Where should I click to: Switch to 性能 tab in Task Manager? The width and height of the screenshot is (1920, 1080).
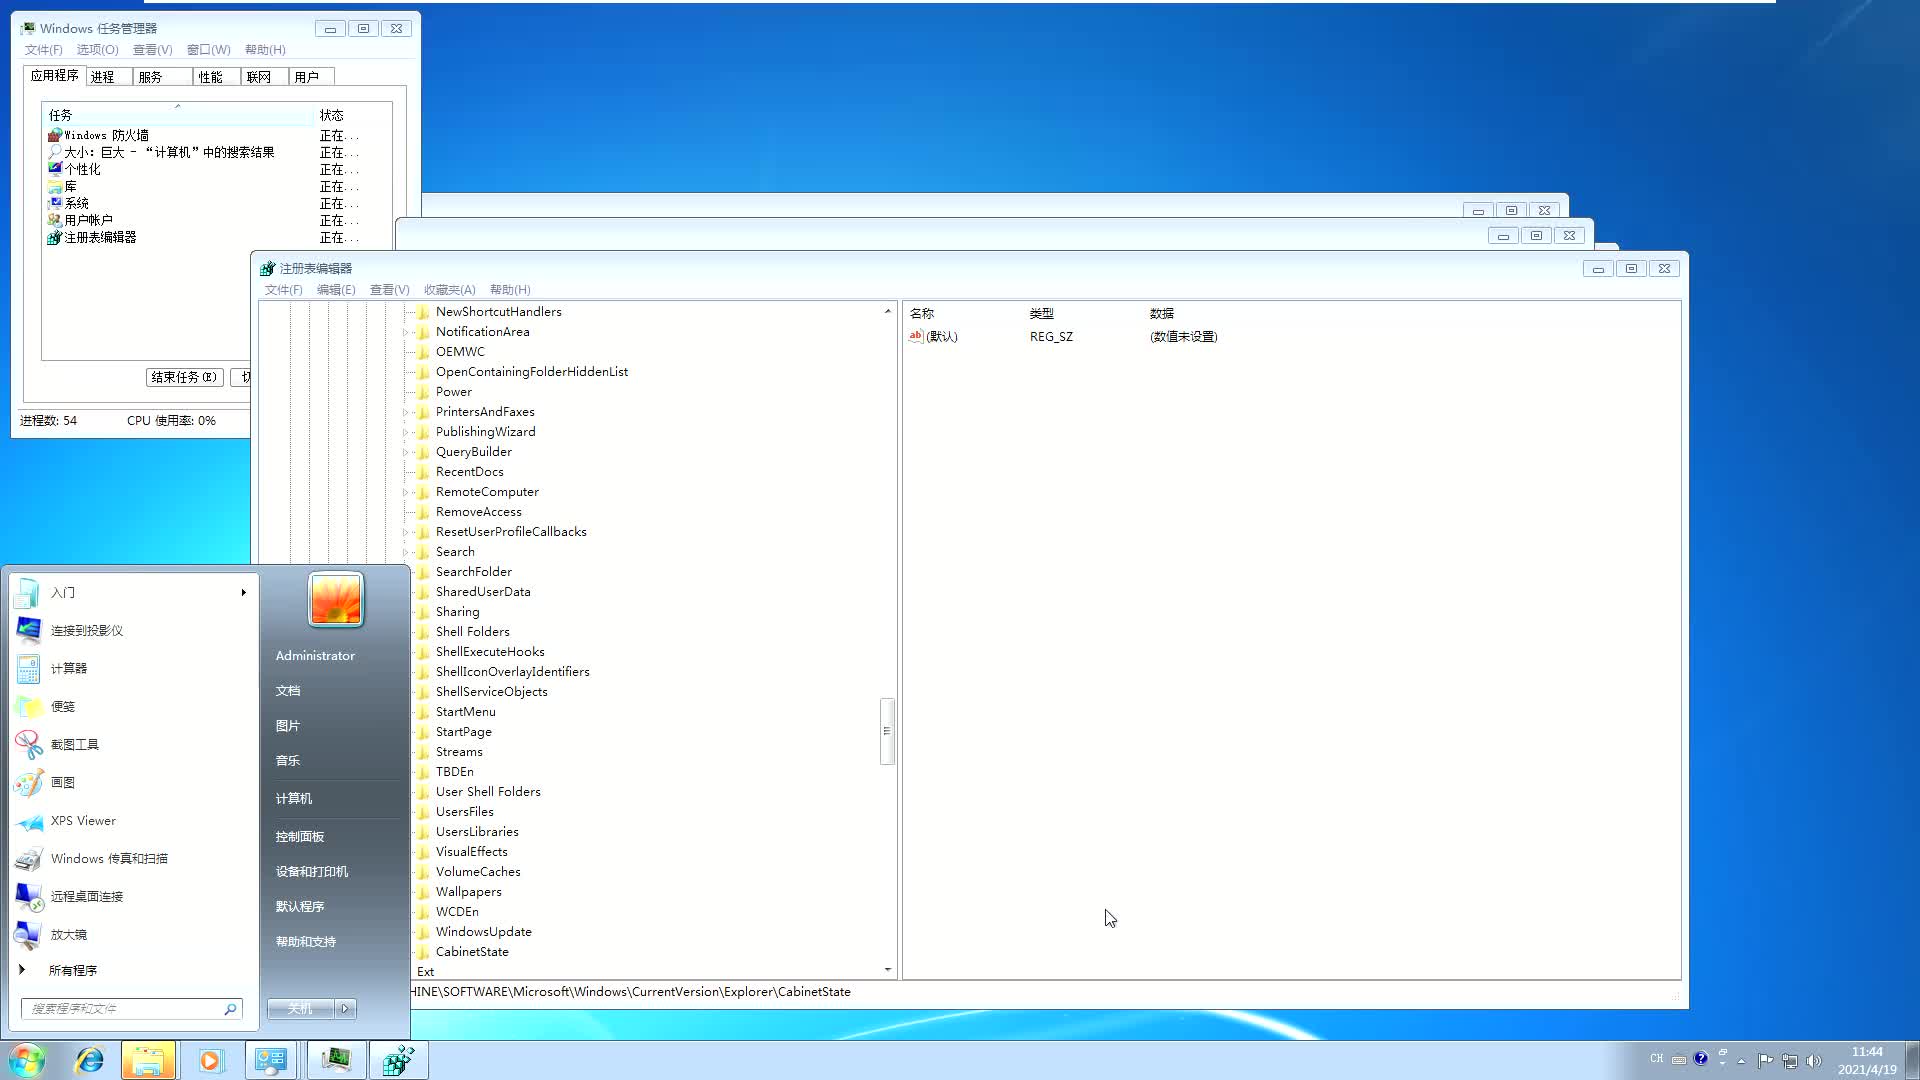216,77
